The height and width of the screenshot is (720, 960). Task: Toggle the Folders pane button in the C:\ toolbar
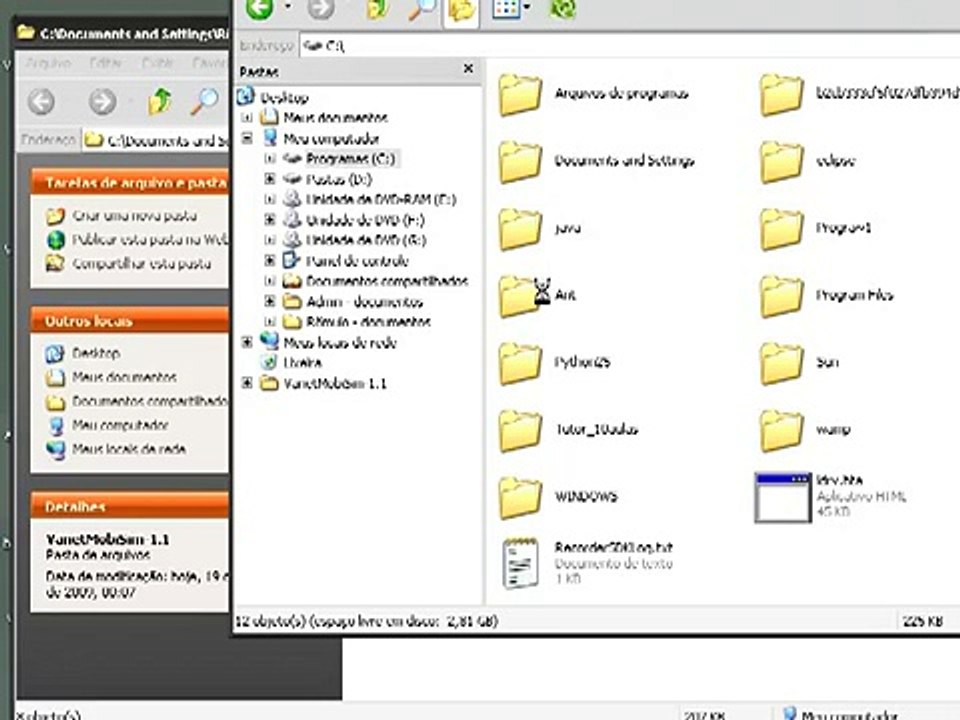tap(461, 10)
